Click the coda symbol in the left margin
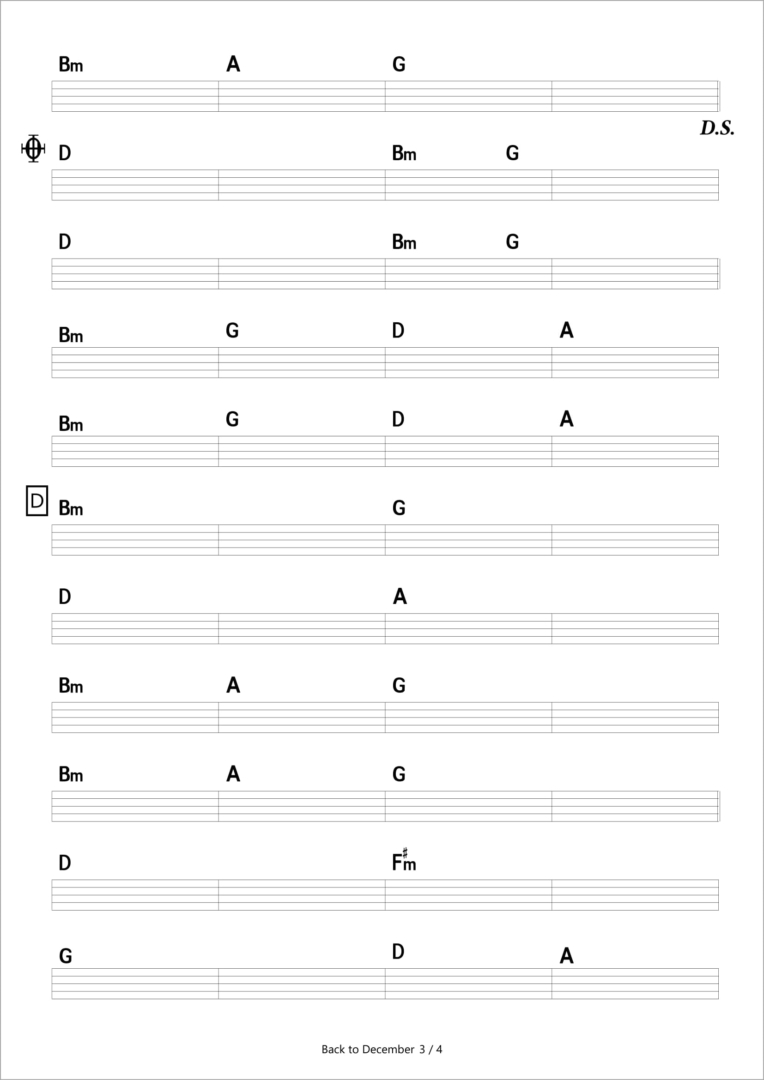 click(x=33, y=148)
